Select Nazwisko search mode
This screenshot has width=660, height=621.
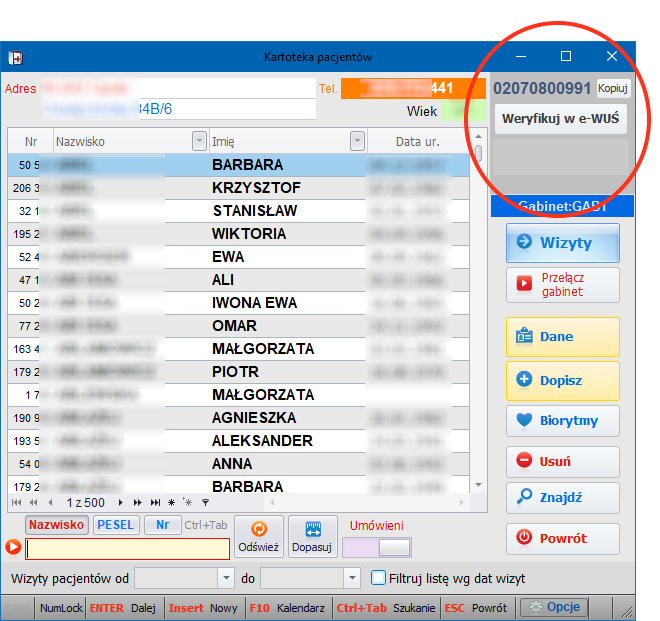click(x=57, y=525)
